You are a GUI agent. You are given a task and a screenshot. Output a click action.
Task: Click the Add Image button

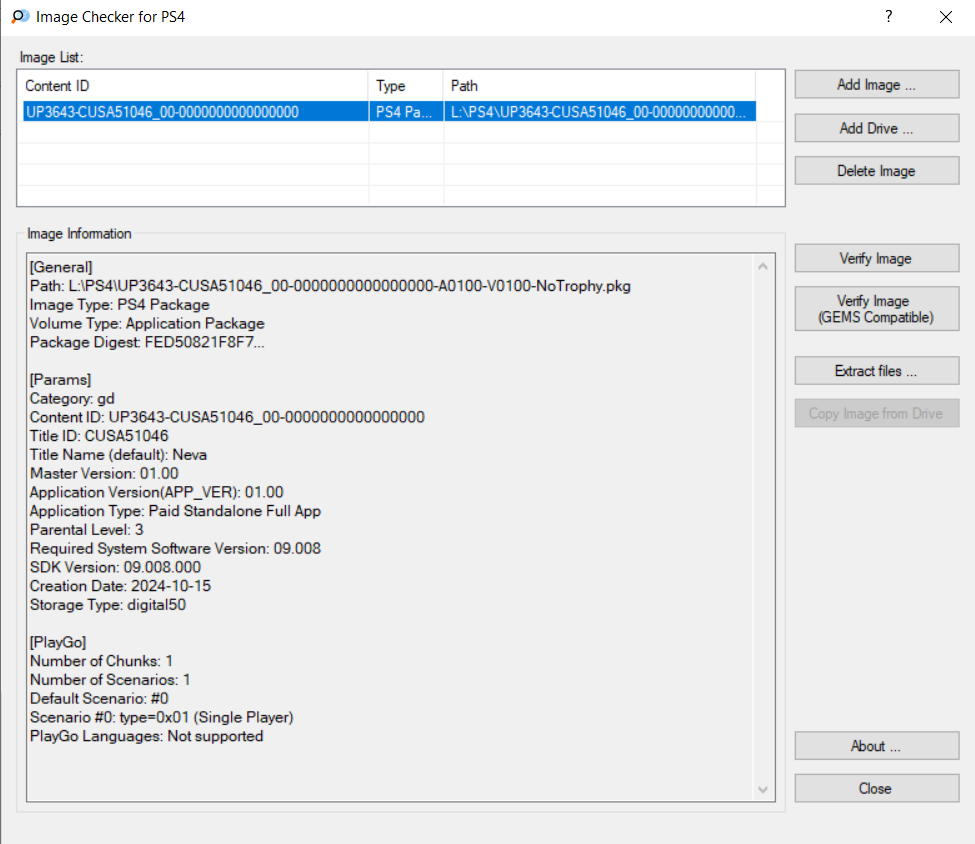point(877,85)
